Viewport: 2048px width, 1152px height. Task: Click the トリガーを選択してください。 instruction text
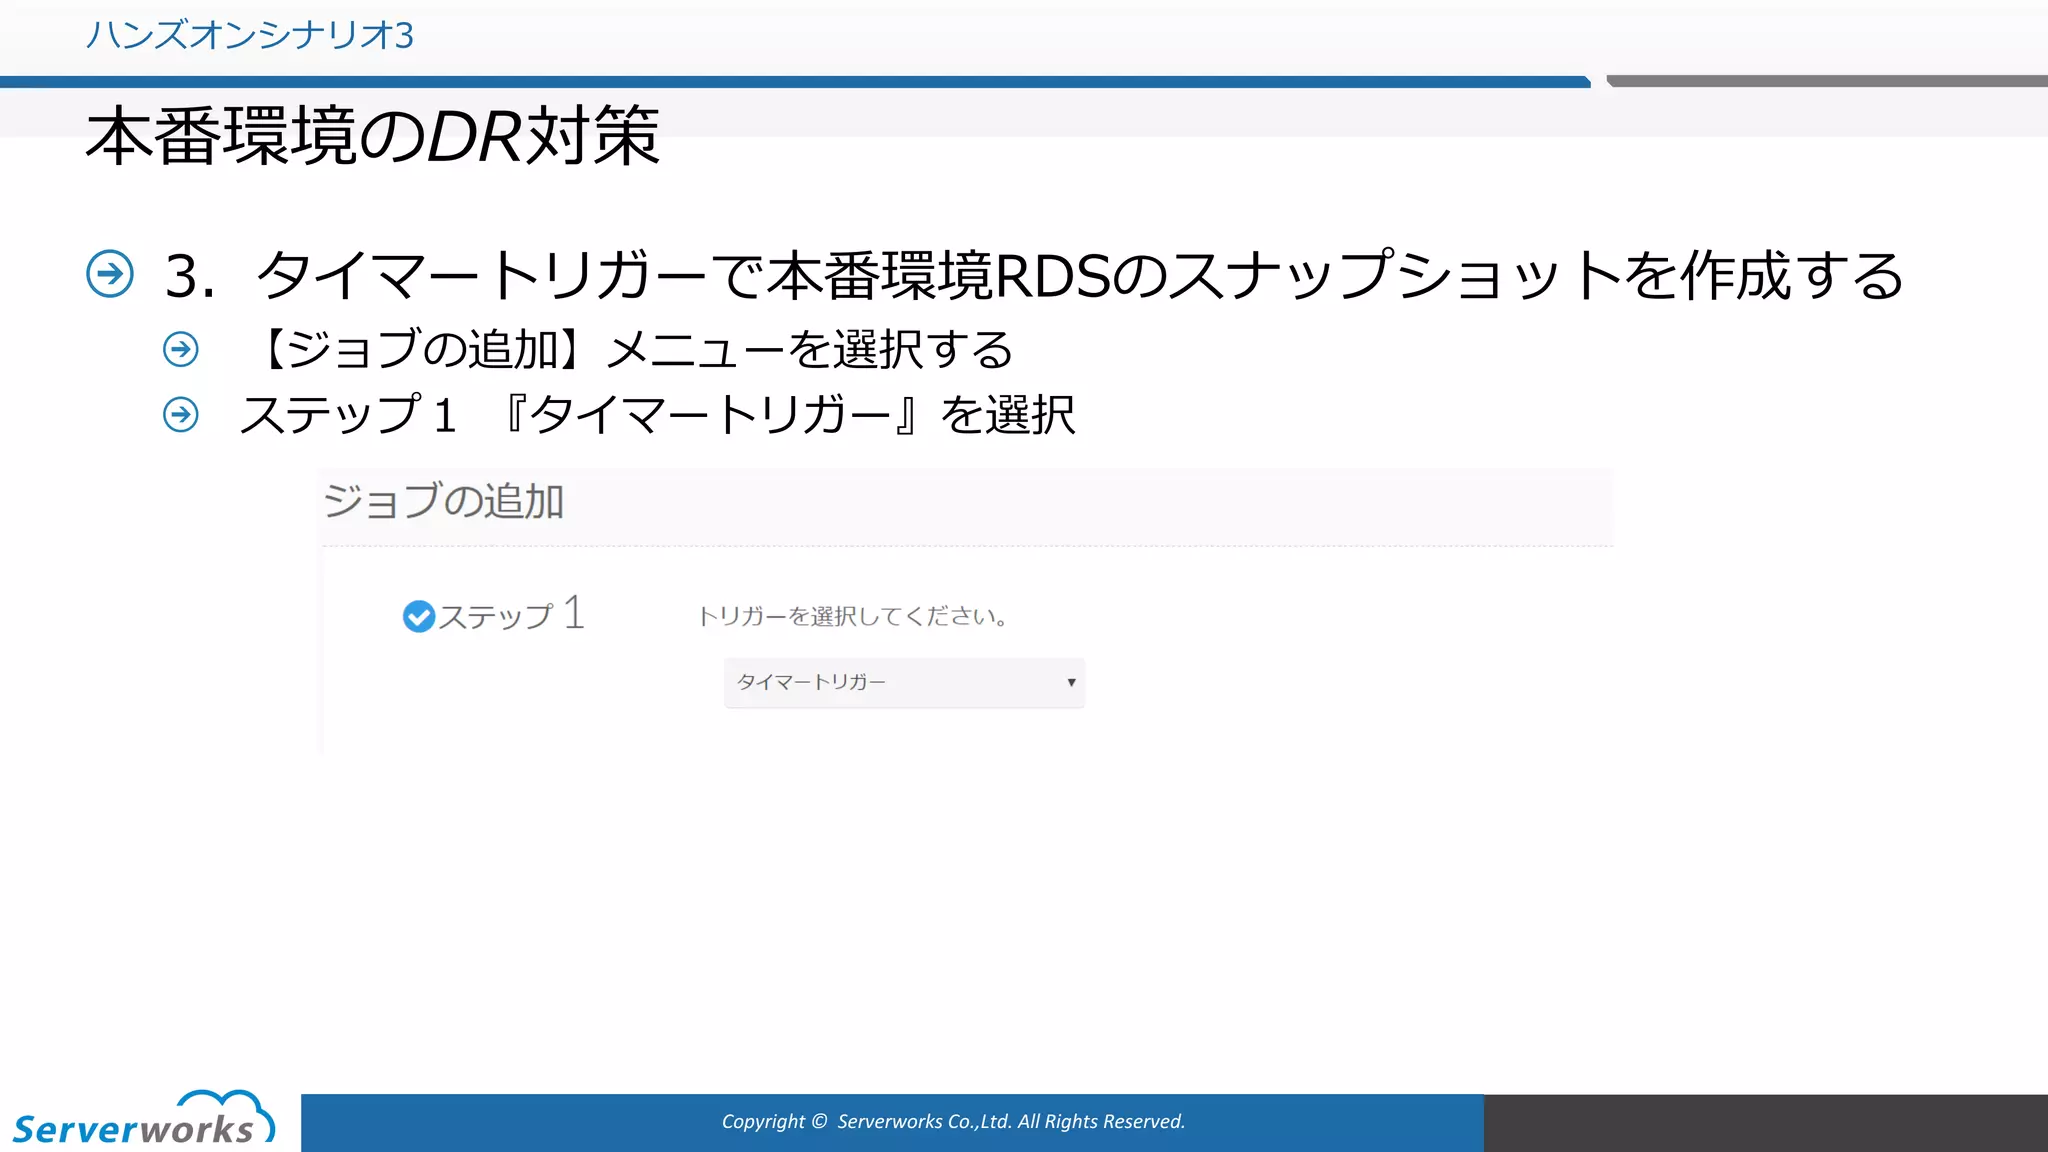pos(853,616)
